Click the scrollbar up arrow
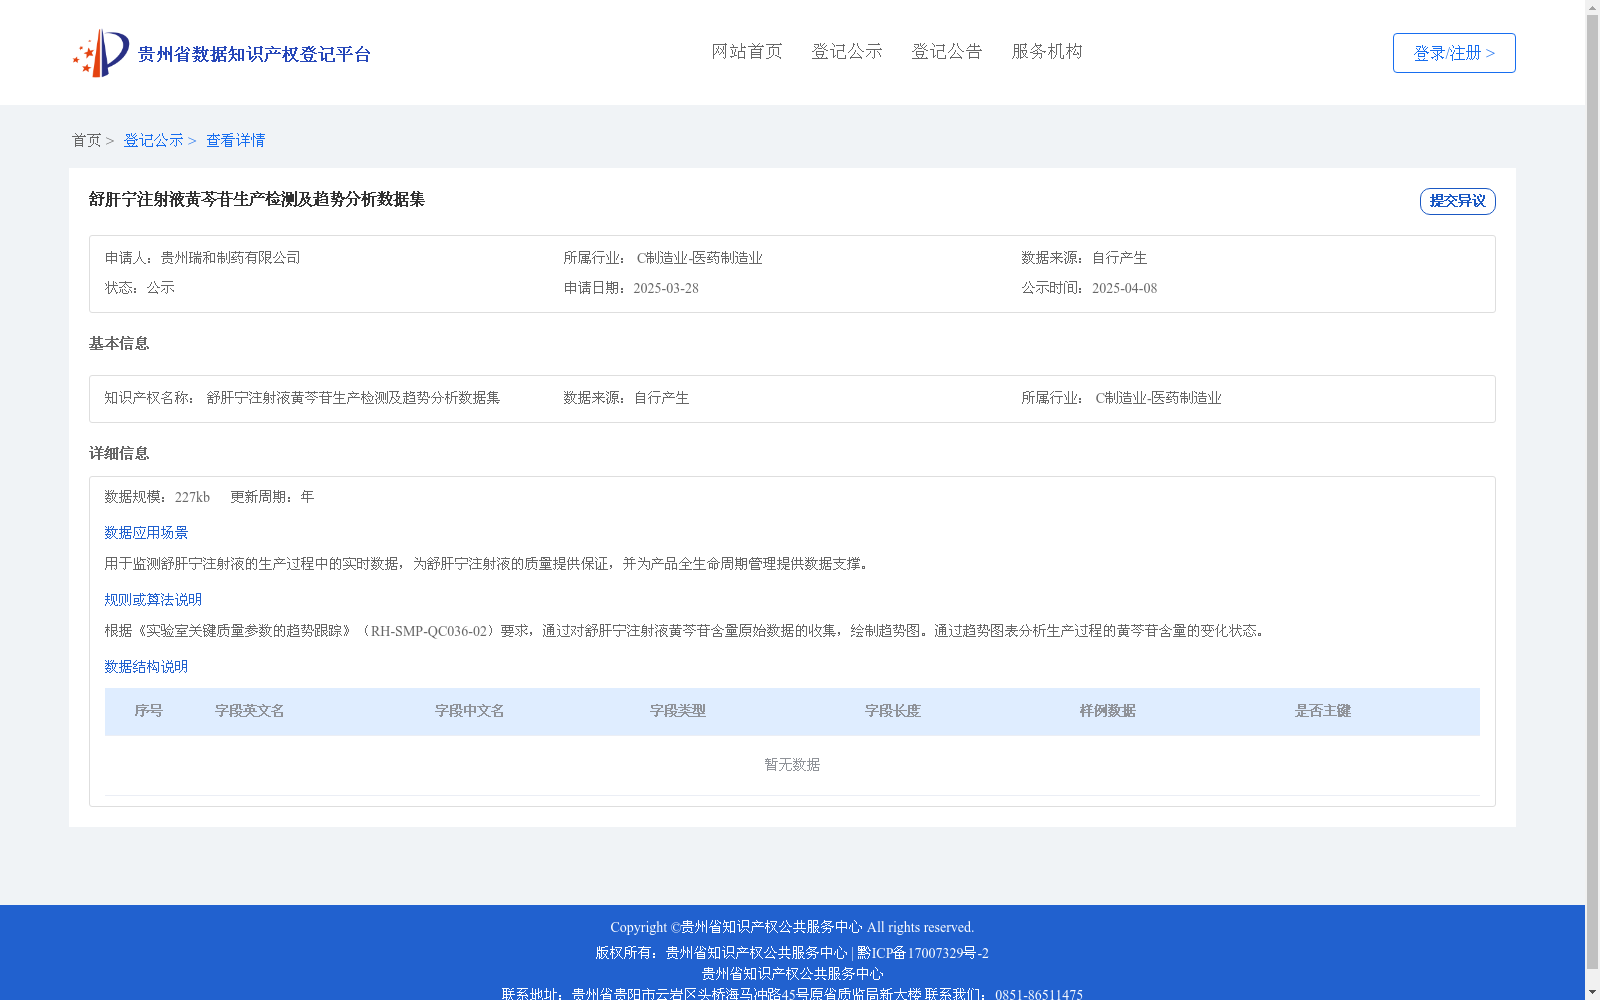This screenshot has width=1600, height=1000. tap(1592, 7)
